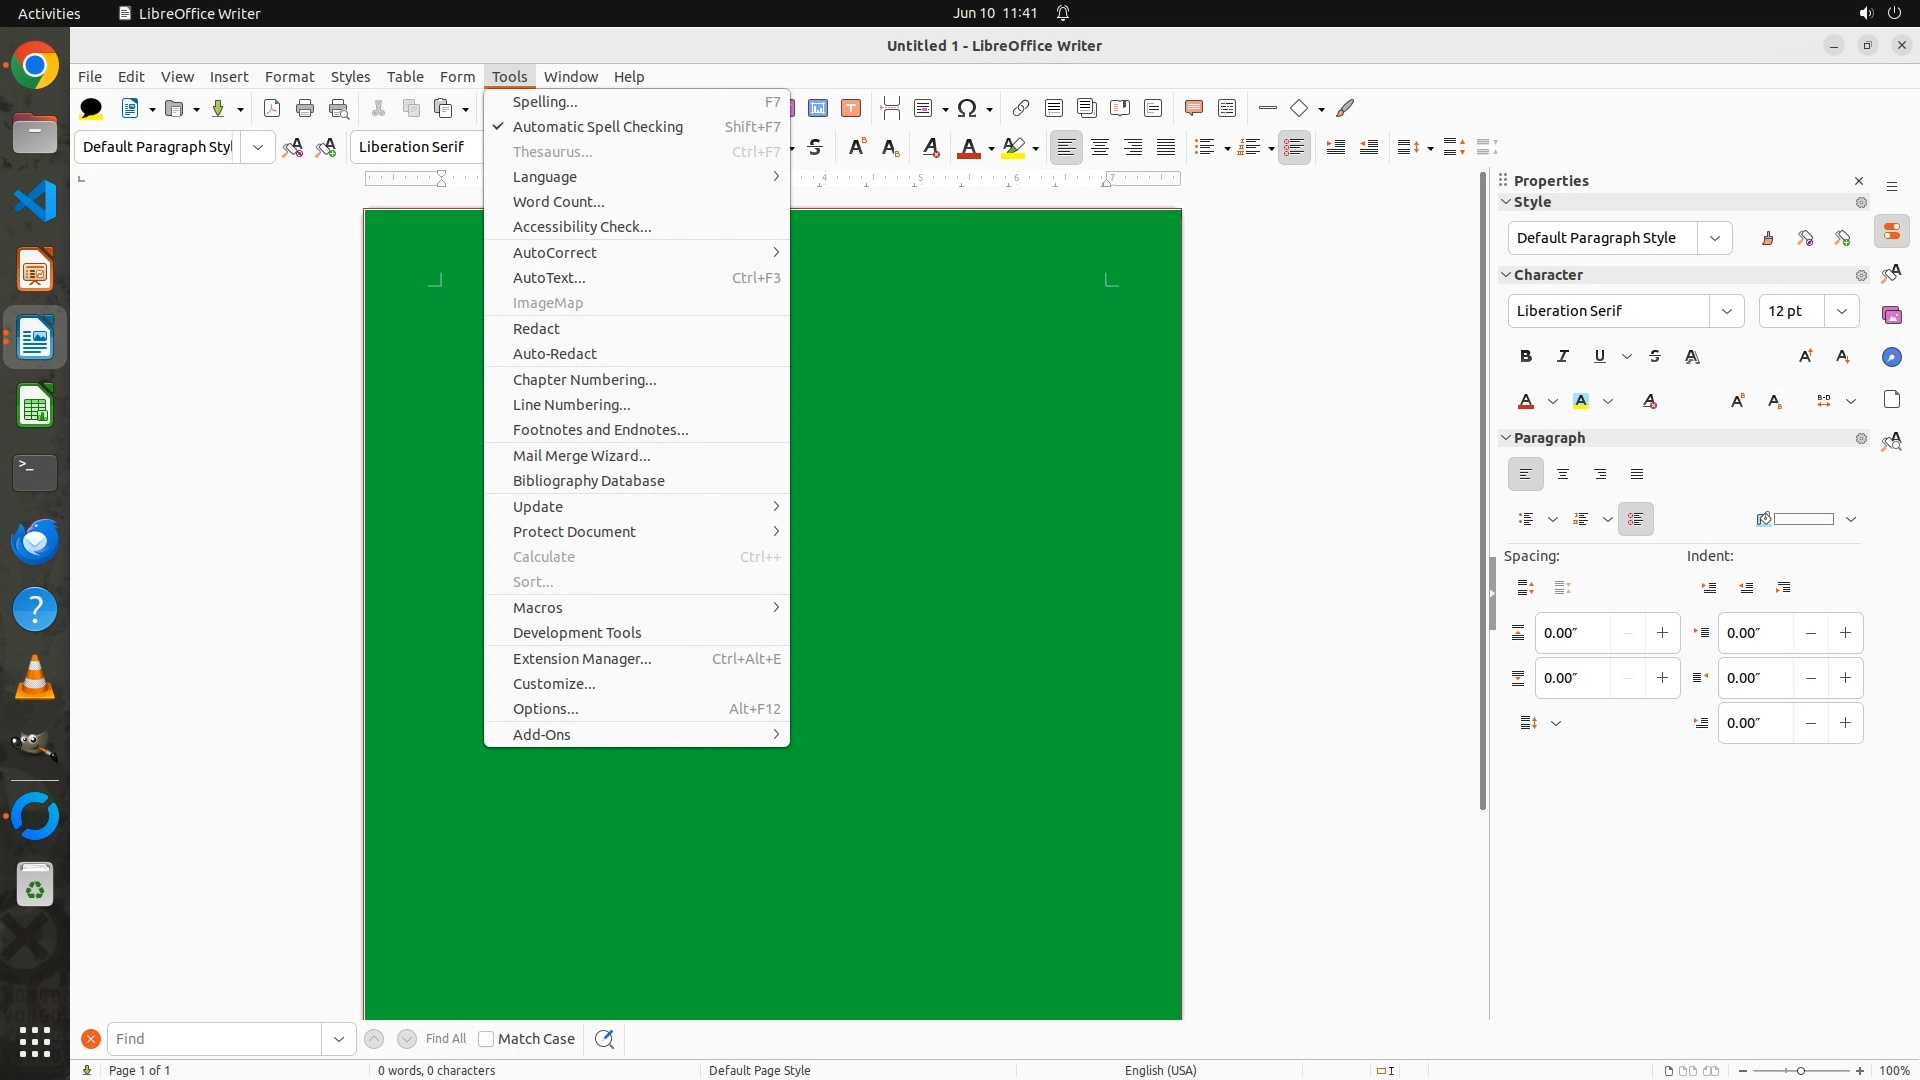Image resolution: width=1920 pixels, height=1080 pixels.
Task: Click the Find All button
Action: [x=445, y=1039]
